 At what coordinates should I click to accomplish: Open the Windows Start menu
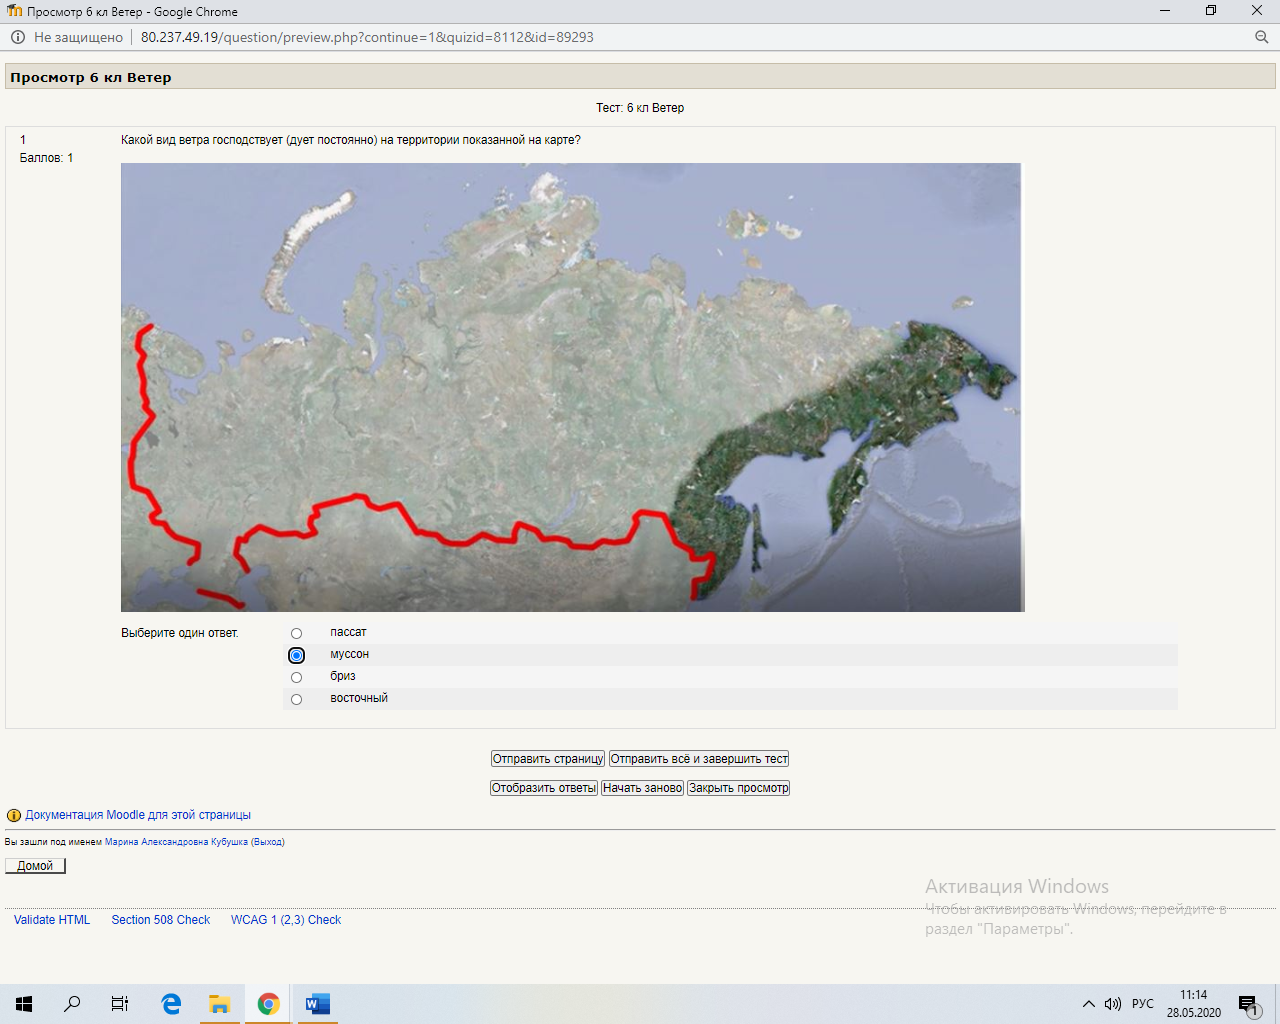point(24,1004)
